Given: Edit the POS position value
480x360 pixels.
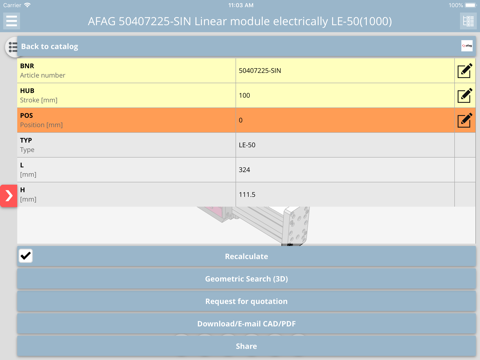Looking at the screenshot, I should [x=465, y=120].
